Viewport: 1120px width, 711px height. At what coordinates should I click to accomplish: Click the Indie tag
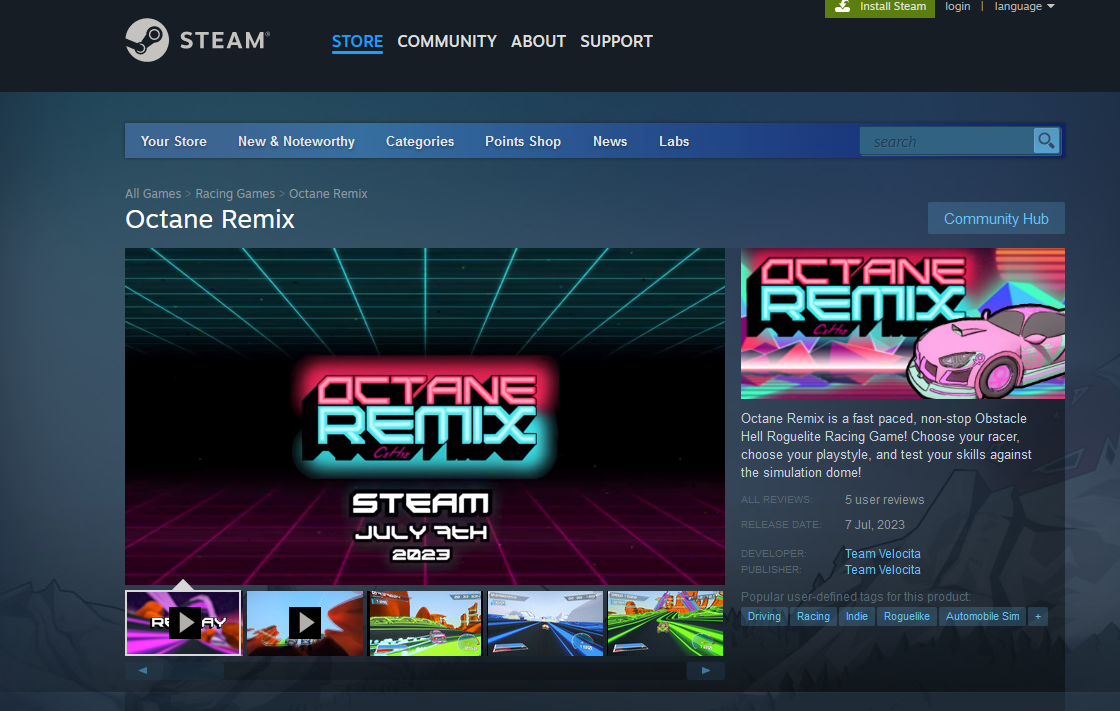click(857, 616)
